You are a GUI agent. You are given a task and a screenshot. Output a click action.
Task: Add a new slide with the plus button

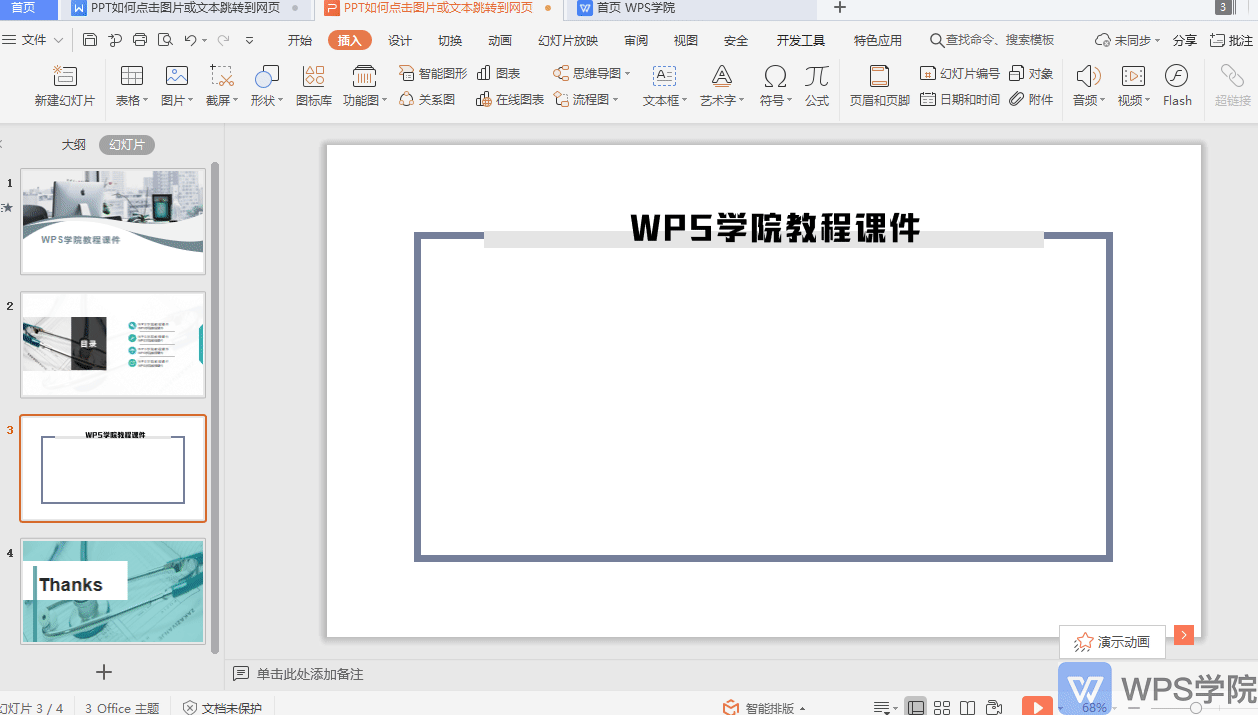pyautogui.click(x=104, y=671)
